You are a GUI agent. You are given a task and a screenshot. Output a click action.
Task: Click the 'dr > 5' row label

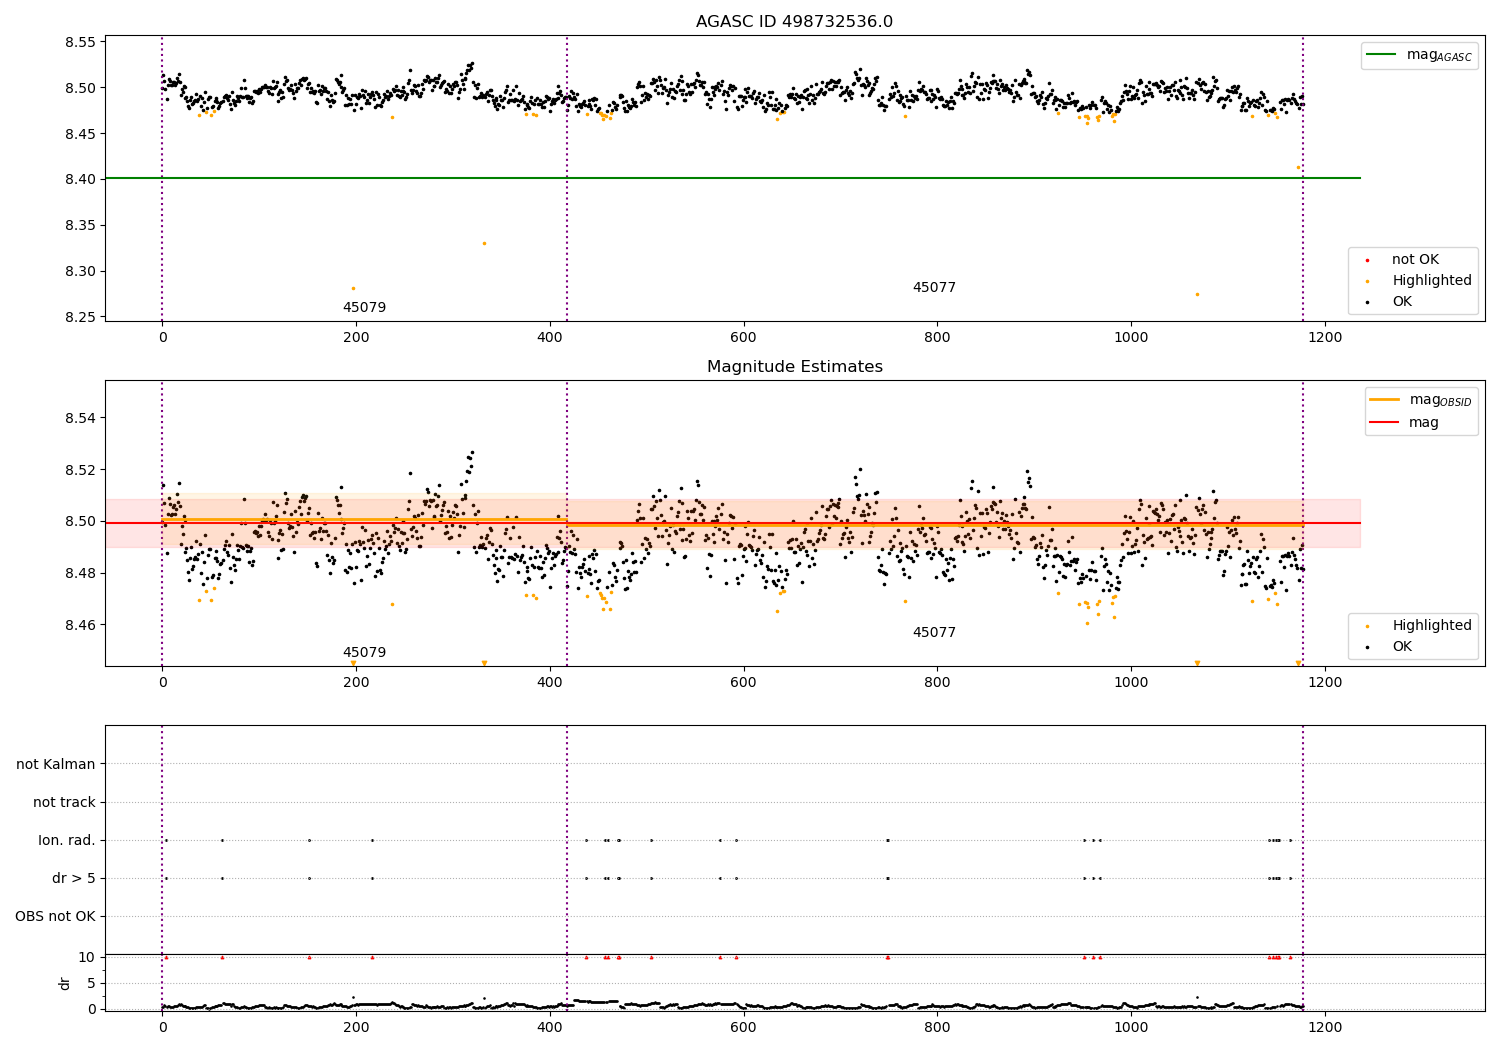point(74,879)
